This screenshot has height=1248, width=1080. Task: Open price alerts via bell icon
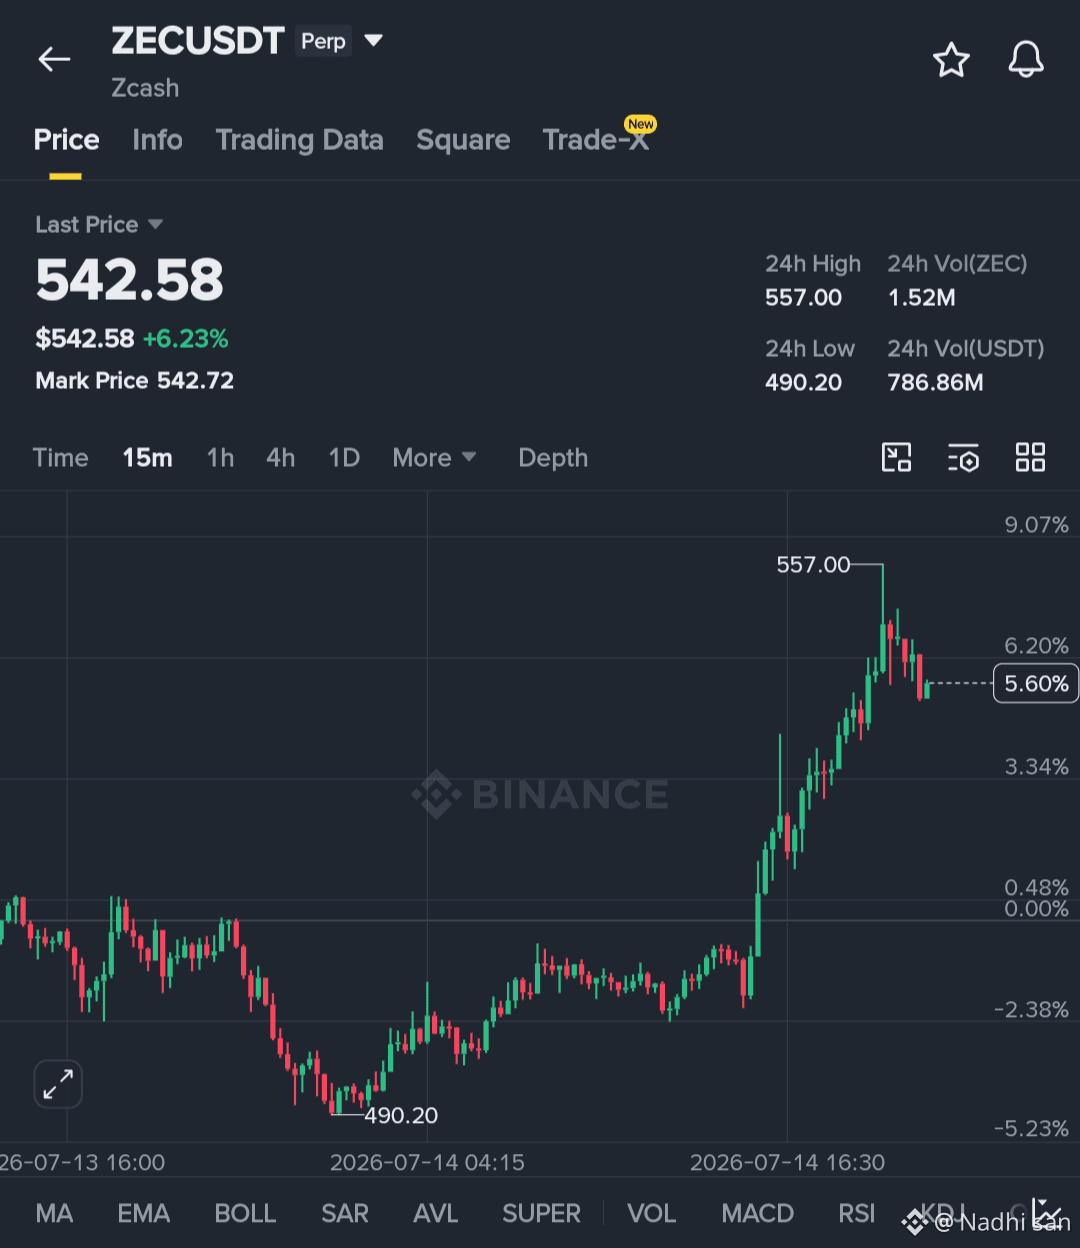click(1026, 60)
